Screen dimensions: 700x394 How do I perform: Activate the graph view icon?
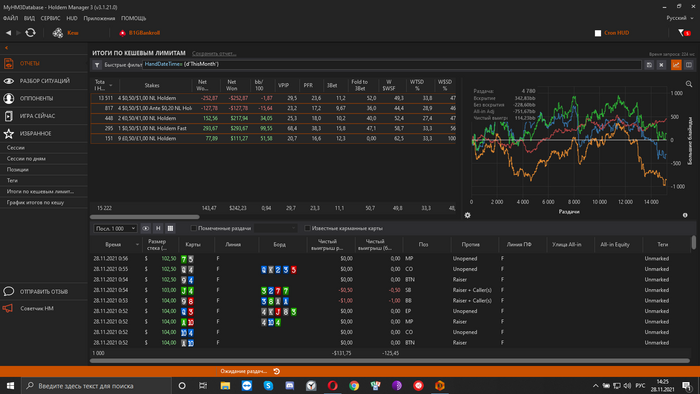pyautogui.click(x=676, y=65)
